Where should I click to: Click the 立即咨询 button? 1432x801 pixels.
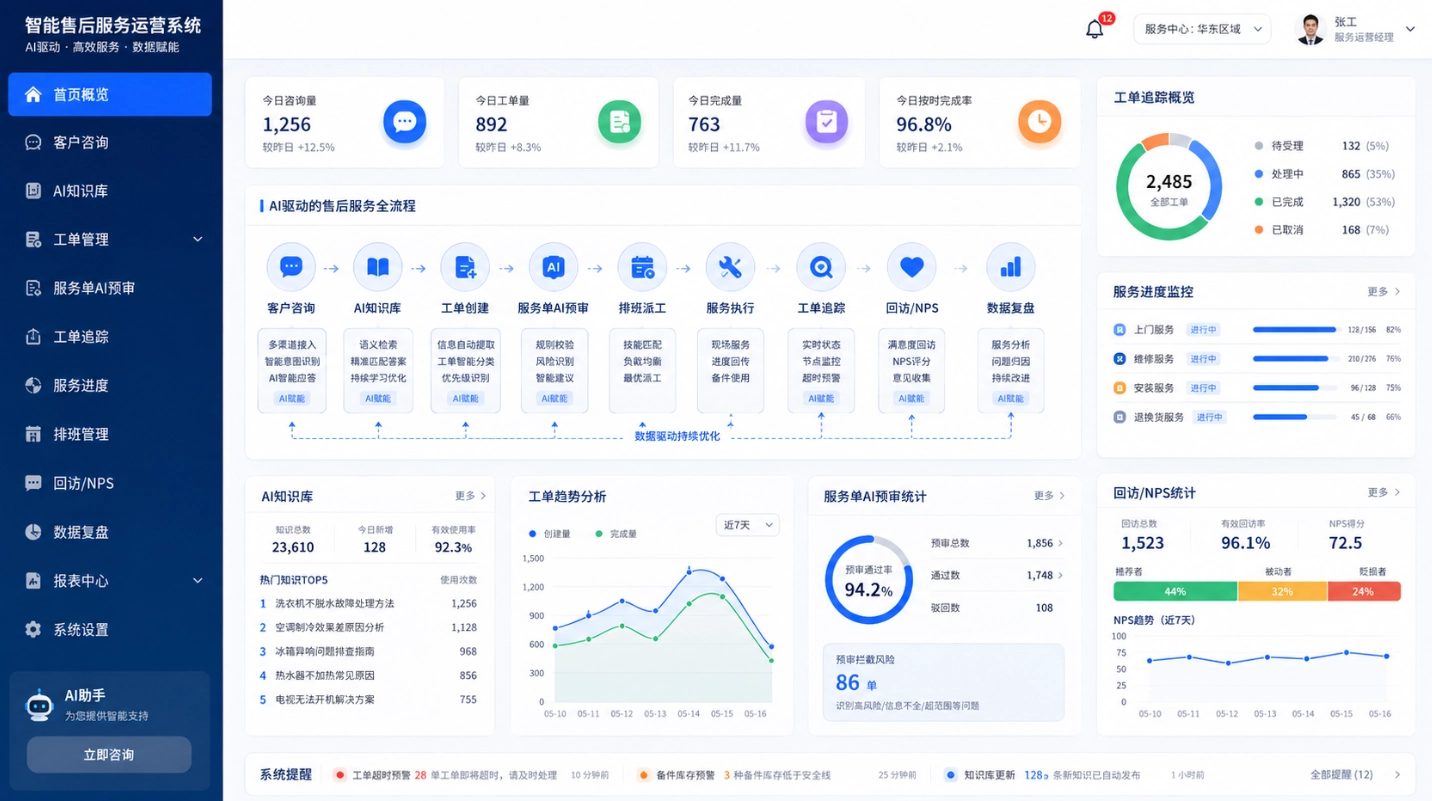click(x=109, y=755)
